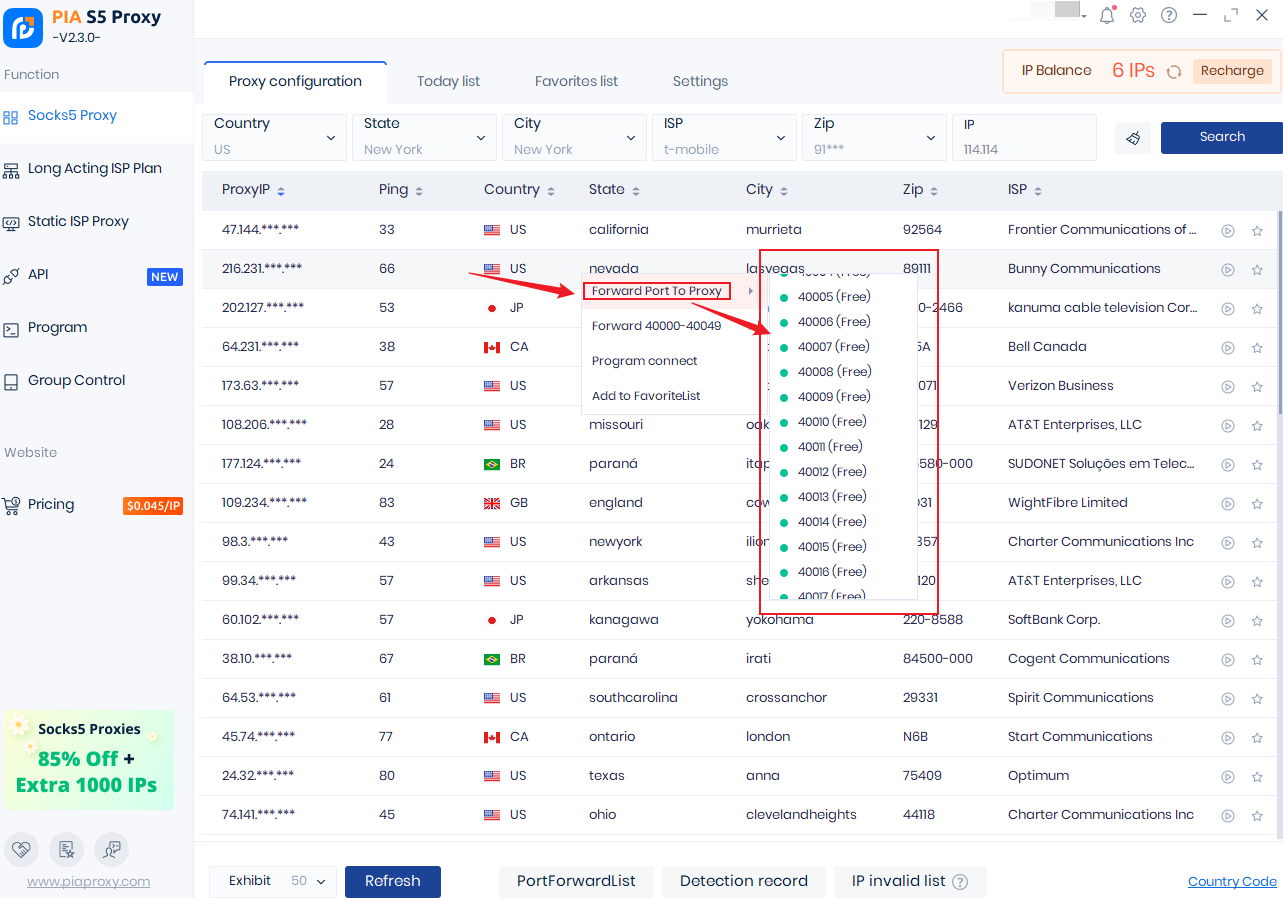
Task: Toggle favorite star for Verizon Business row
Action: pos(1257,387)
